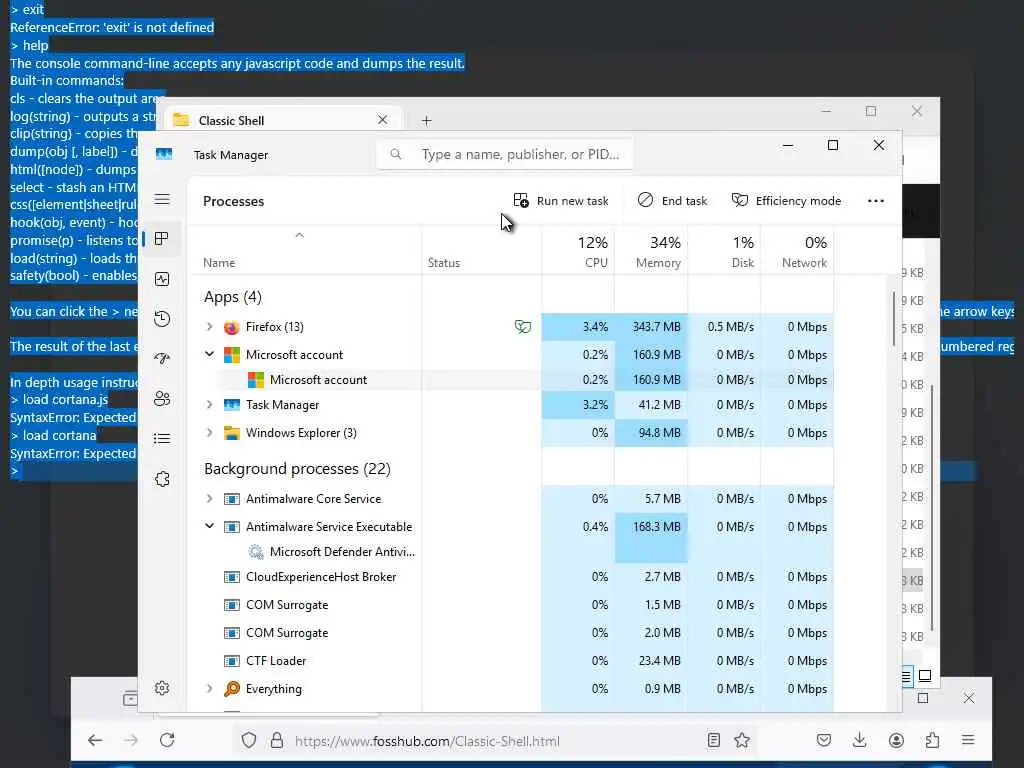1024x768 pixels.
Task: Collapse Antimalware Service Executable group
Action: click(209, 526)
